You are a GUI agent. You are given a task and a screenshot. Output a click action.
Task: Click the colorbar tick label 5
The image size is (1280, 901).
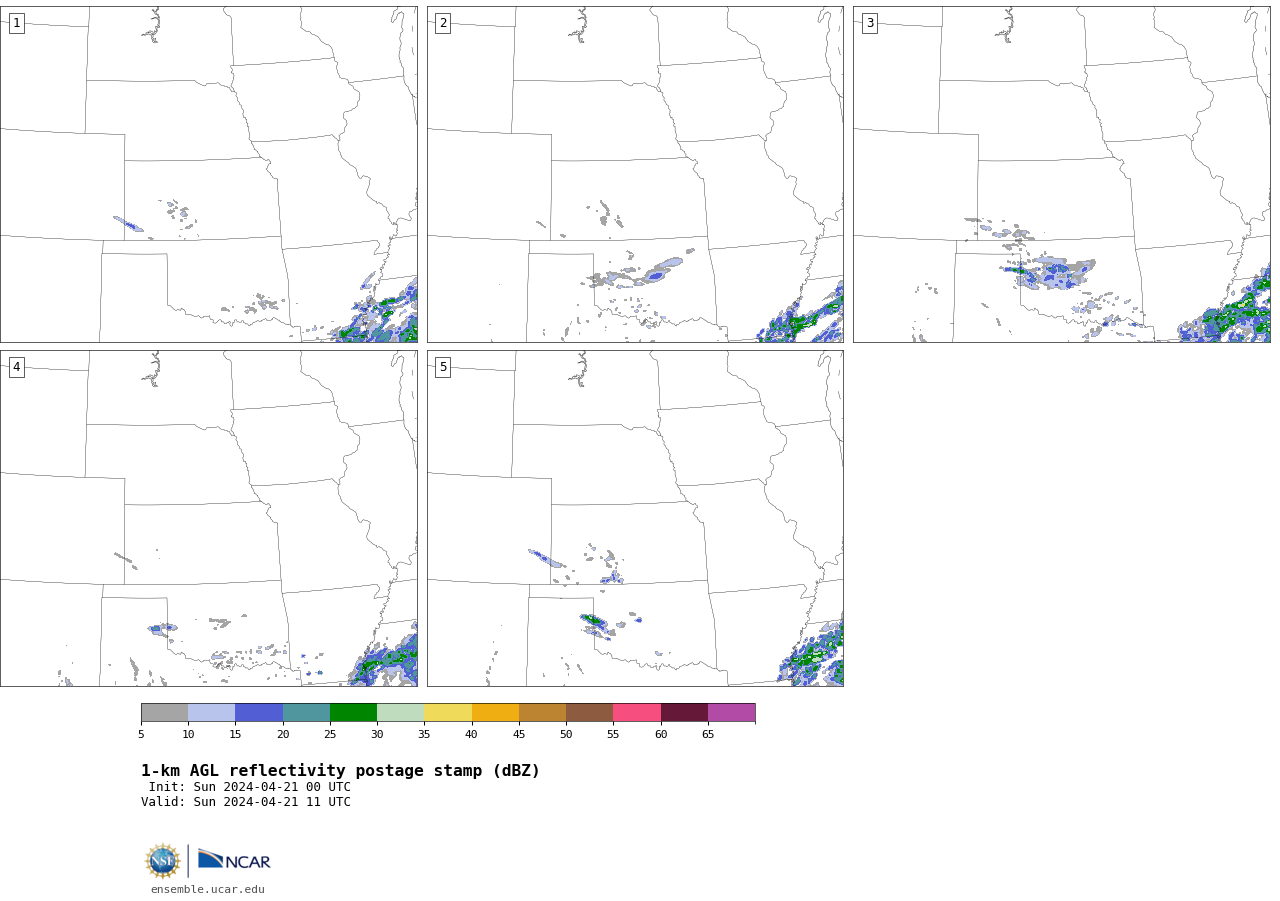(141, 735)
